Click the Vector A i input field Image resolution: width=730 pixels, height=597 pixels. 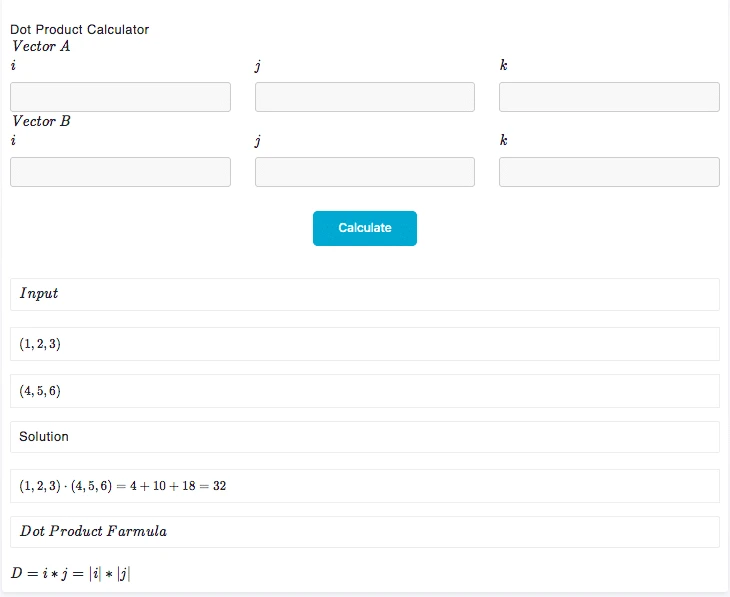[120, 97]
